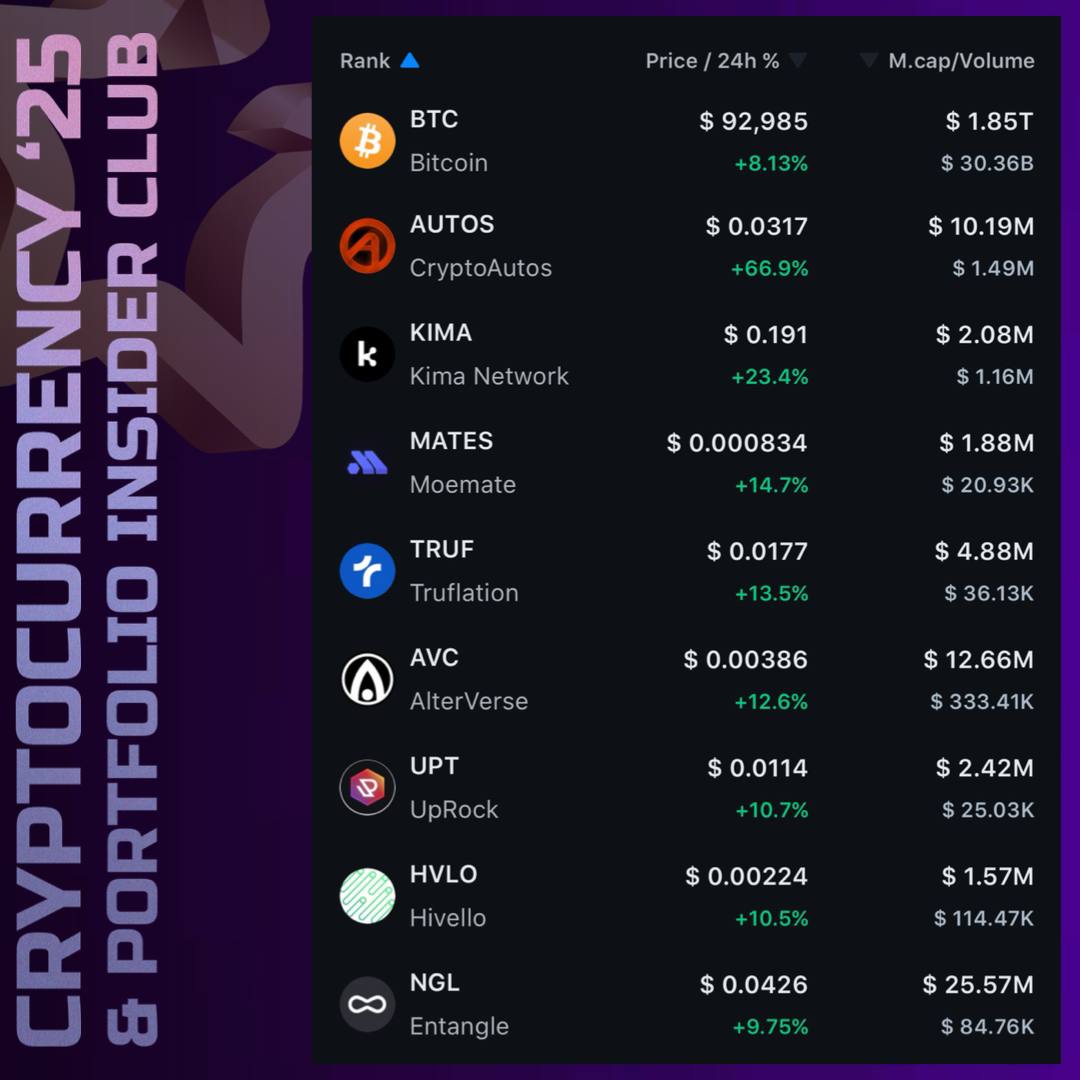Select the Kima Network black logo
1080x1080 pixels.
click(367, 354)
